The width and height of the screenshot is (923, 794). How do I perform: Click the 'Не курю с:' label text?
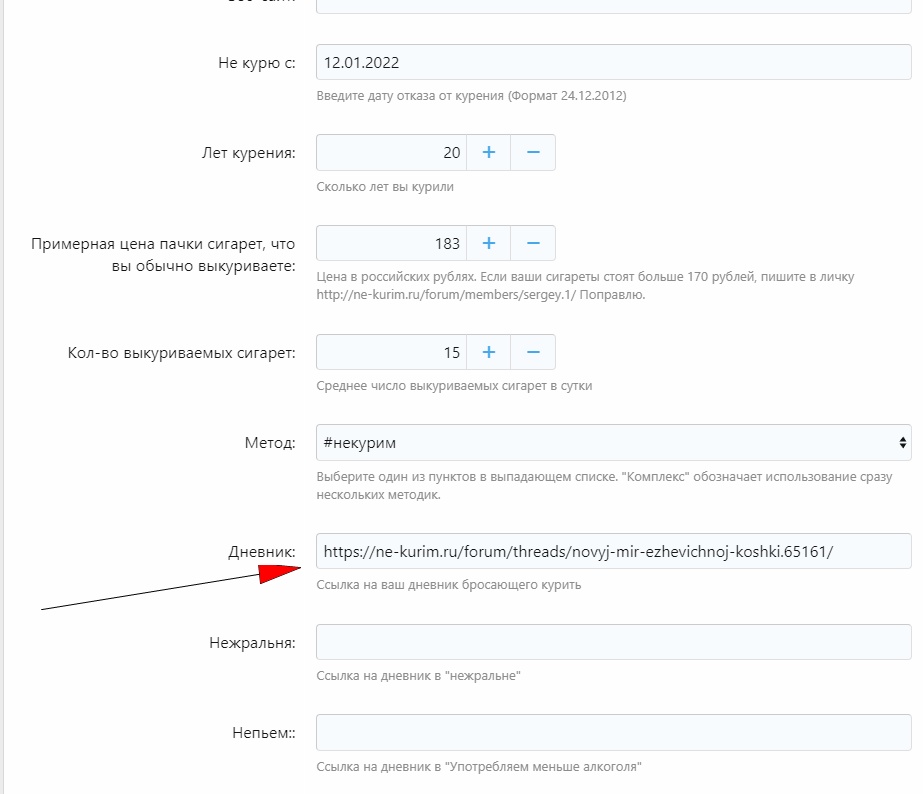[256, 63]
